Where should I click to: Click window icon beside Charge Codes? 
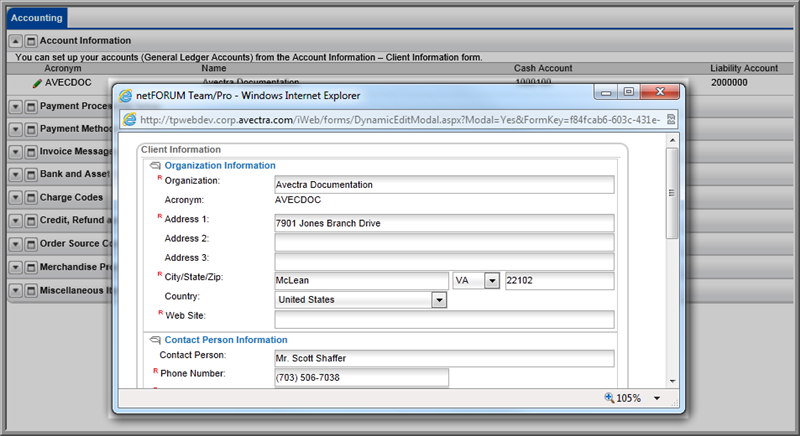(31, 197)
